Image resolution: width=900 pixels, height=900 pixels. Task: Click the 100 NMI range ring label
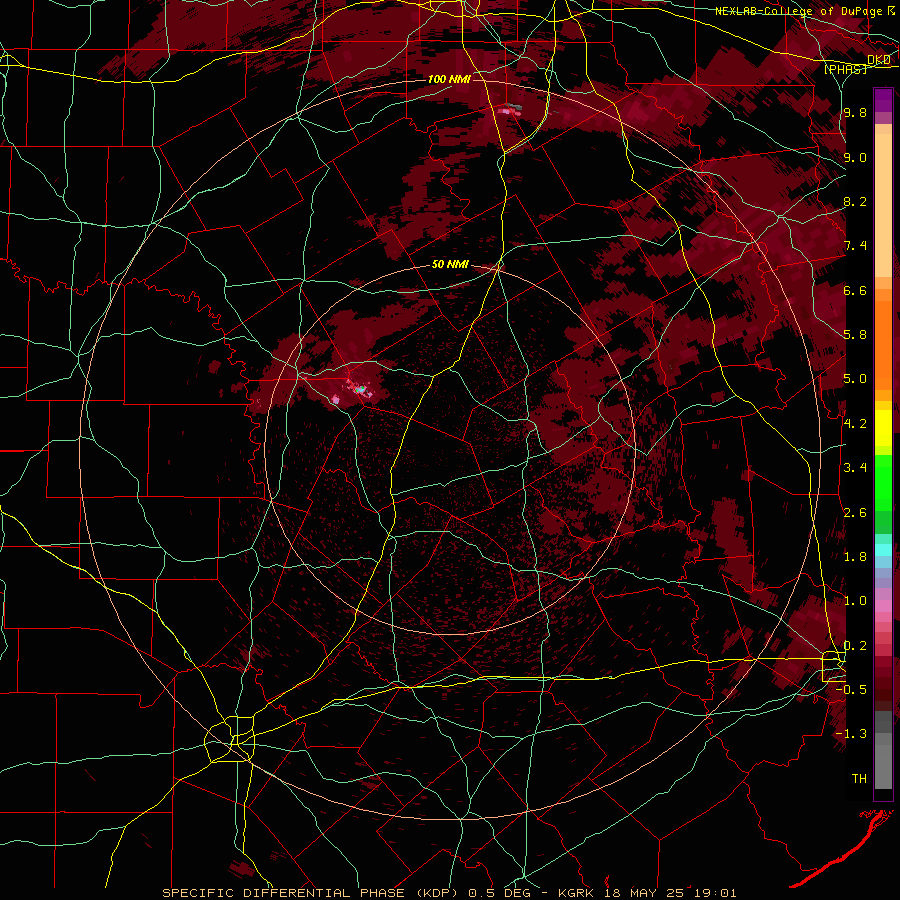coord(449,79)
